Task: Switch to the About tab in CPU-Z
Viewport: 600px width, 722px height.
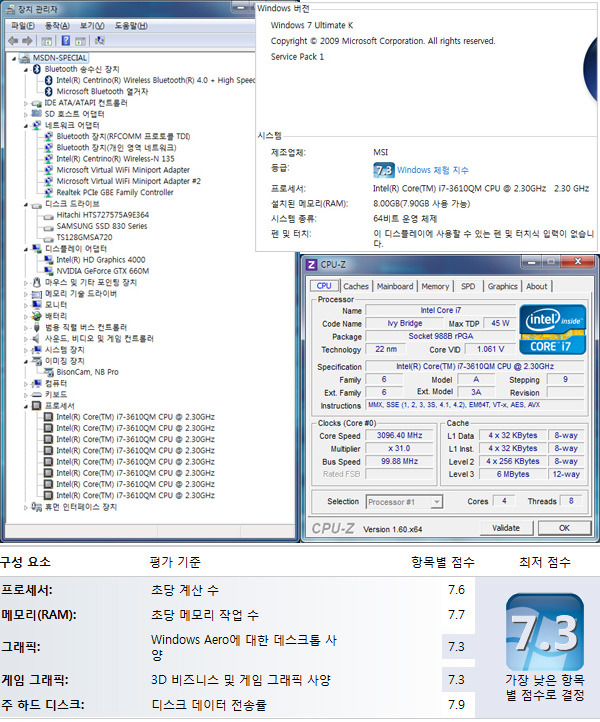Action: (536, 286)
